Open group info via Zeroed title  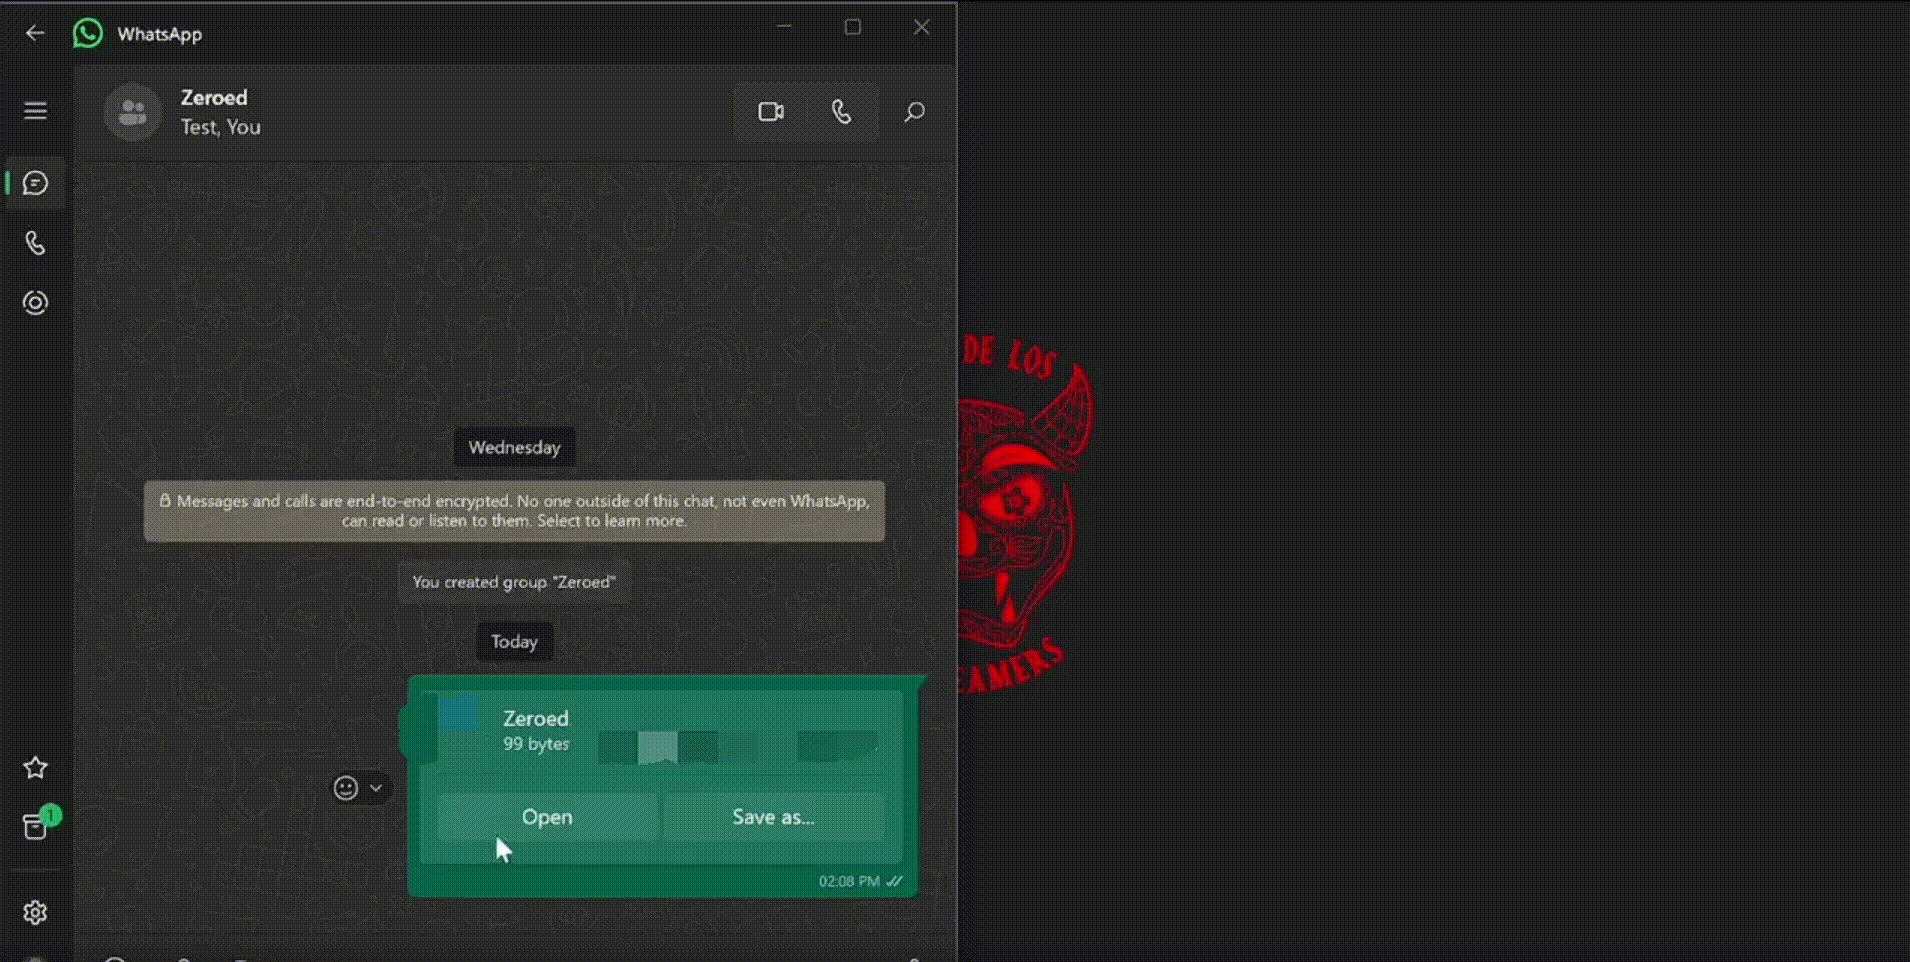214,98
